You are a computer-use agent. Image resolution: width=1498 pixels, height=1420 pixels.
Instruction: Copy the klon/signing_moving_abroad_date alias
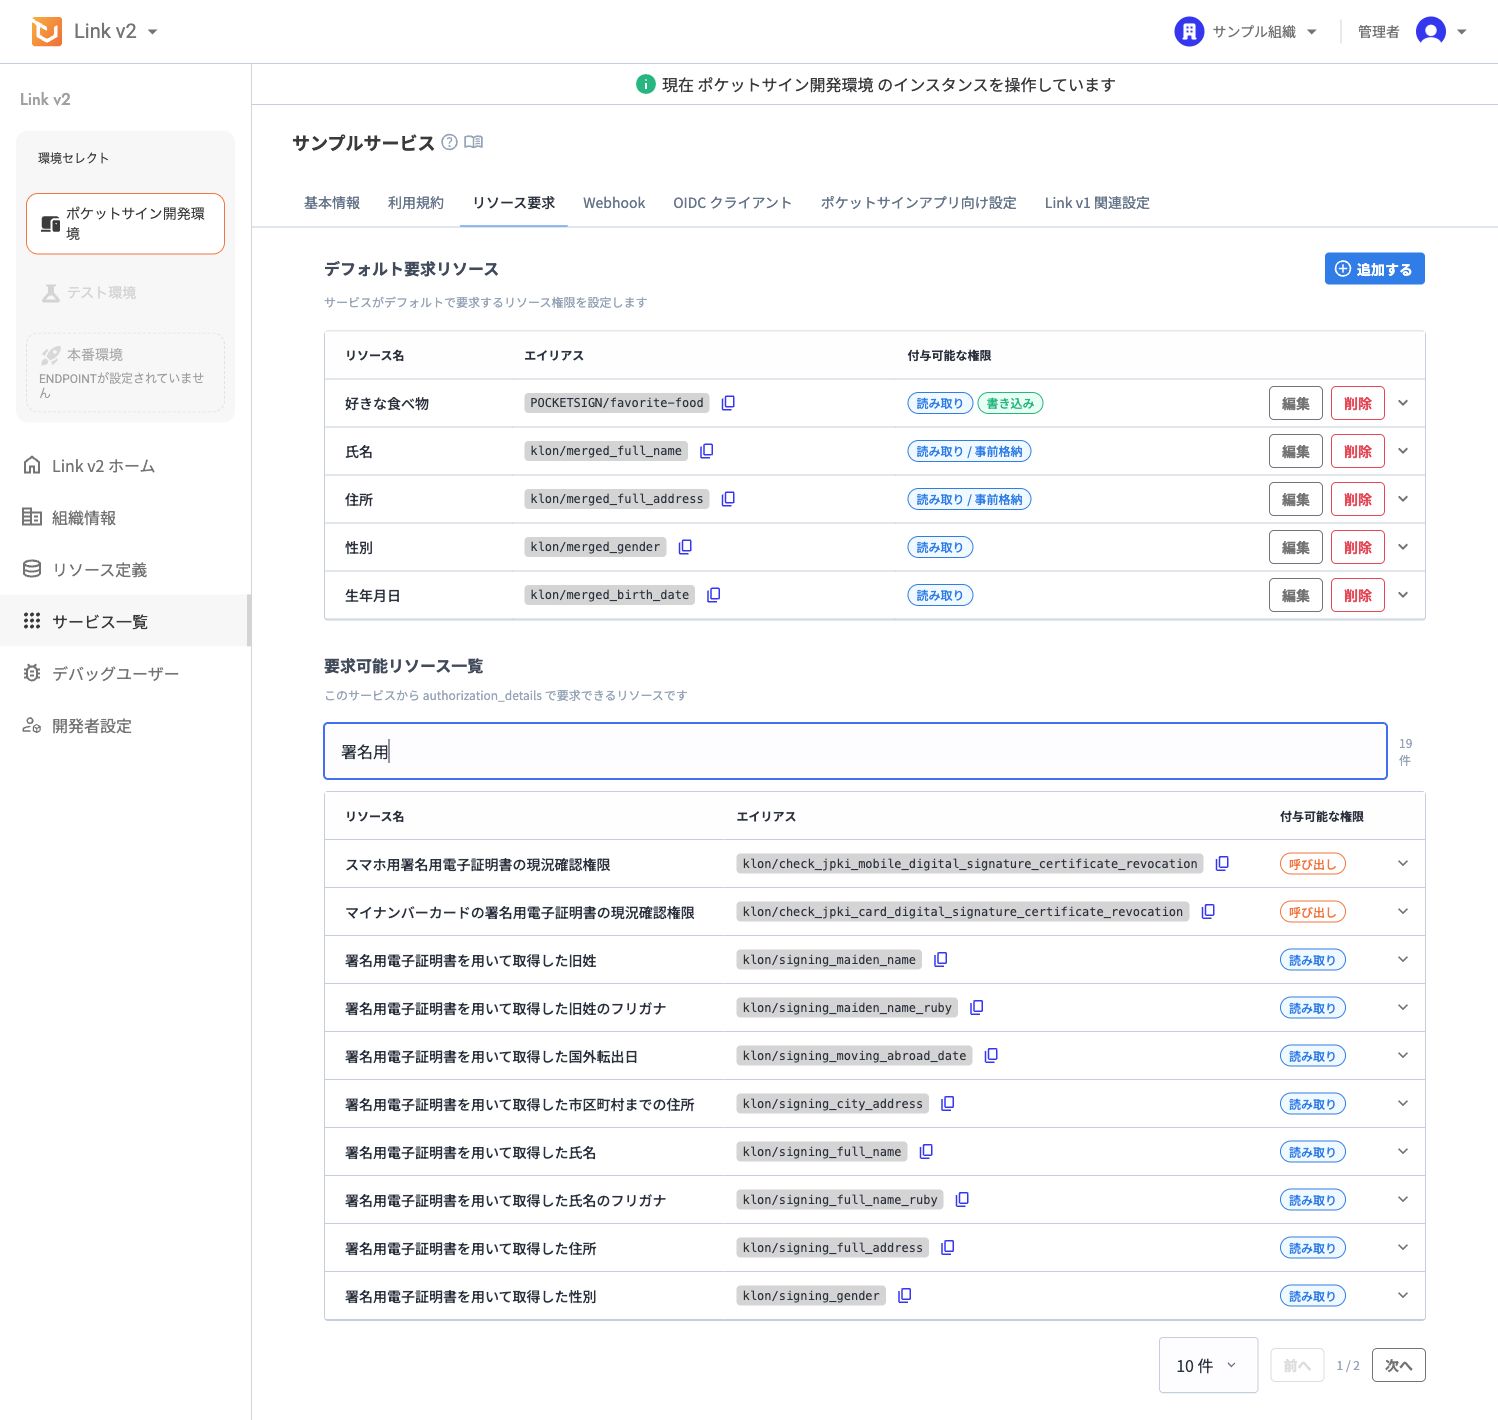pos(991,1056)
